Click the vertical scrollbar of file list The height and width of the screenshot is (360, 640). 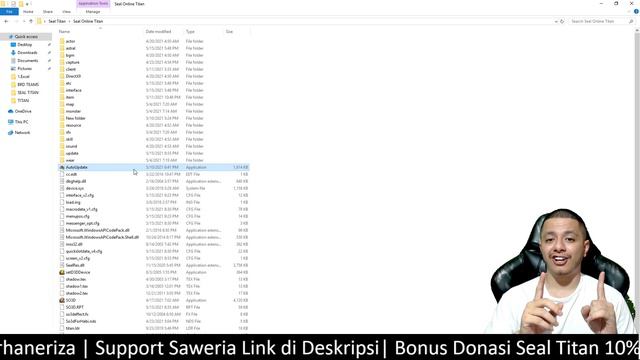[x=637, y=182]
